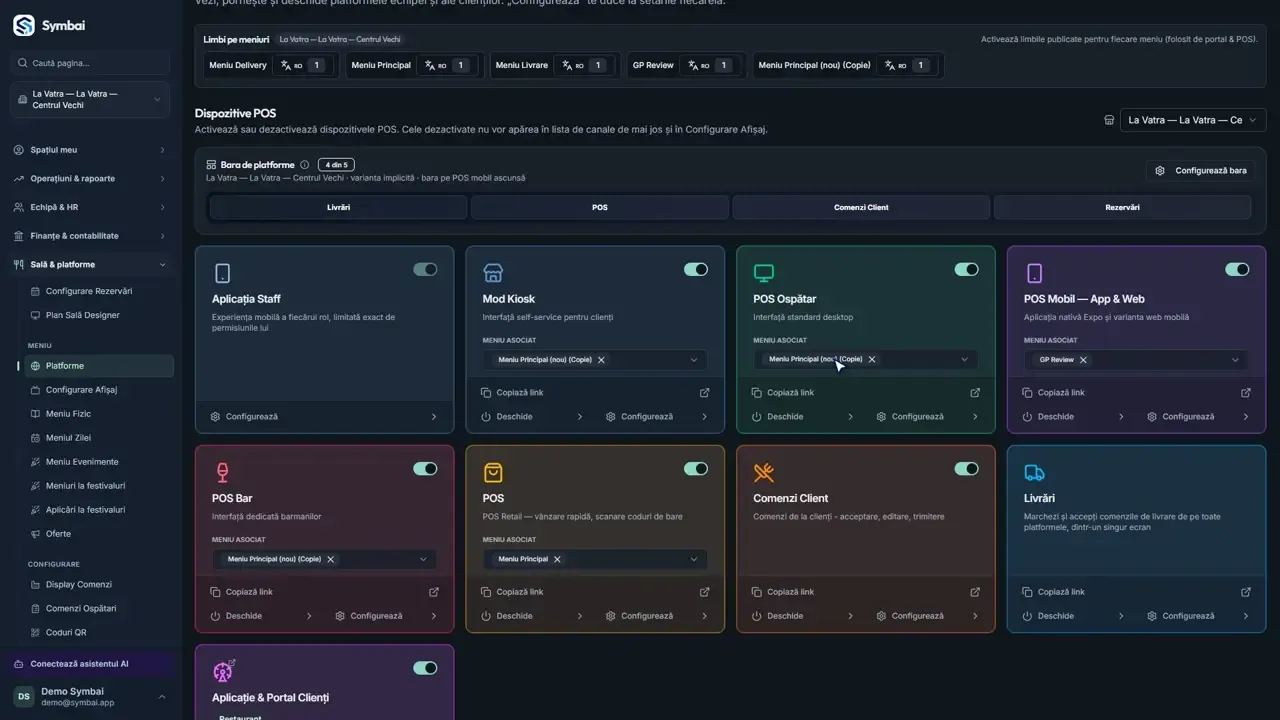This screenshot has width=1280, height=720.
Task: Toggle POS Mobil — App & Web switch
Action: (1237, 269)
